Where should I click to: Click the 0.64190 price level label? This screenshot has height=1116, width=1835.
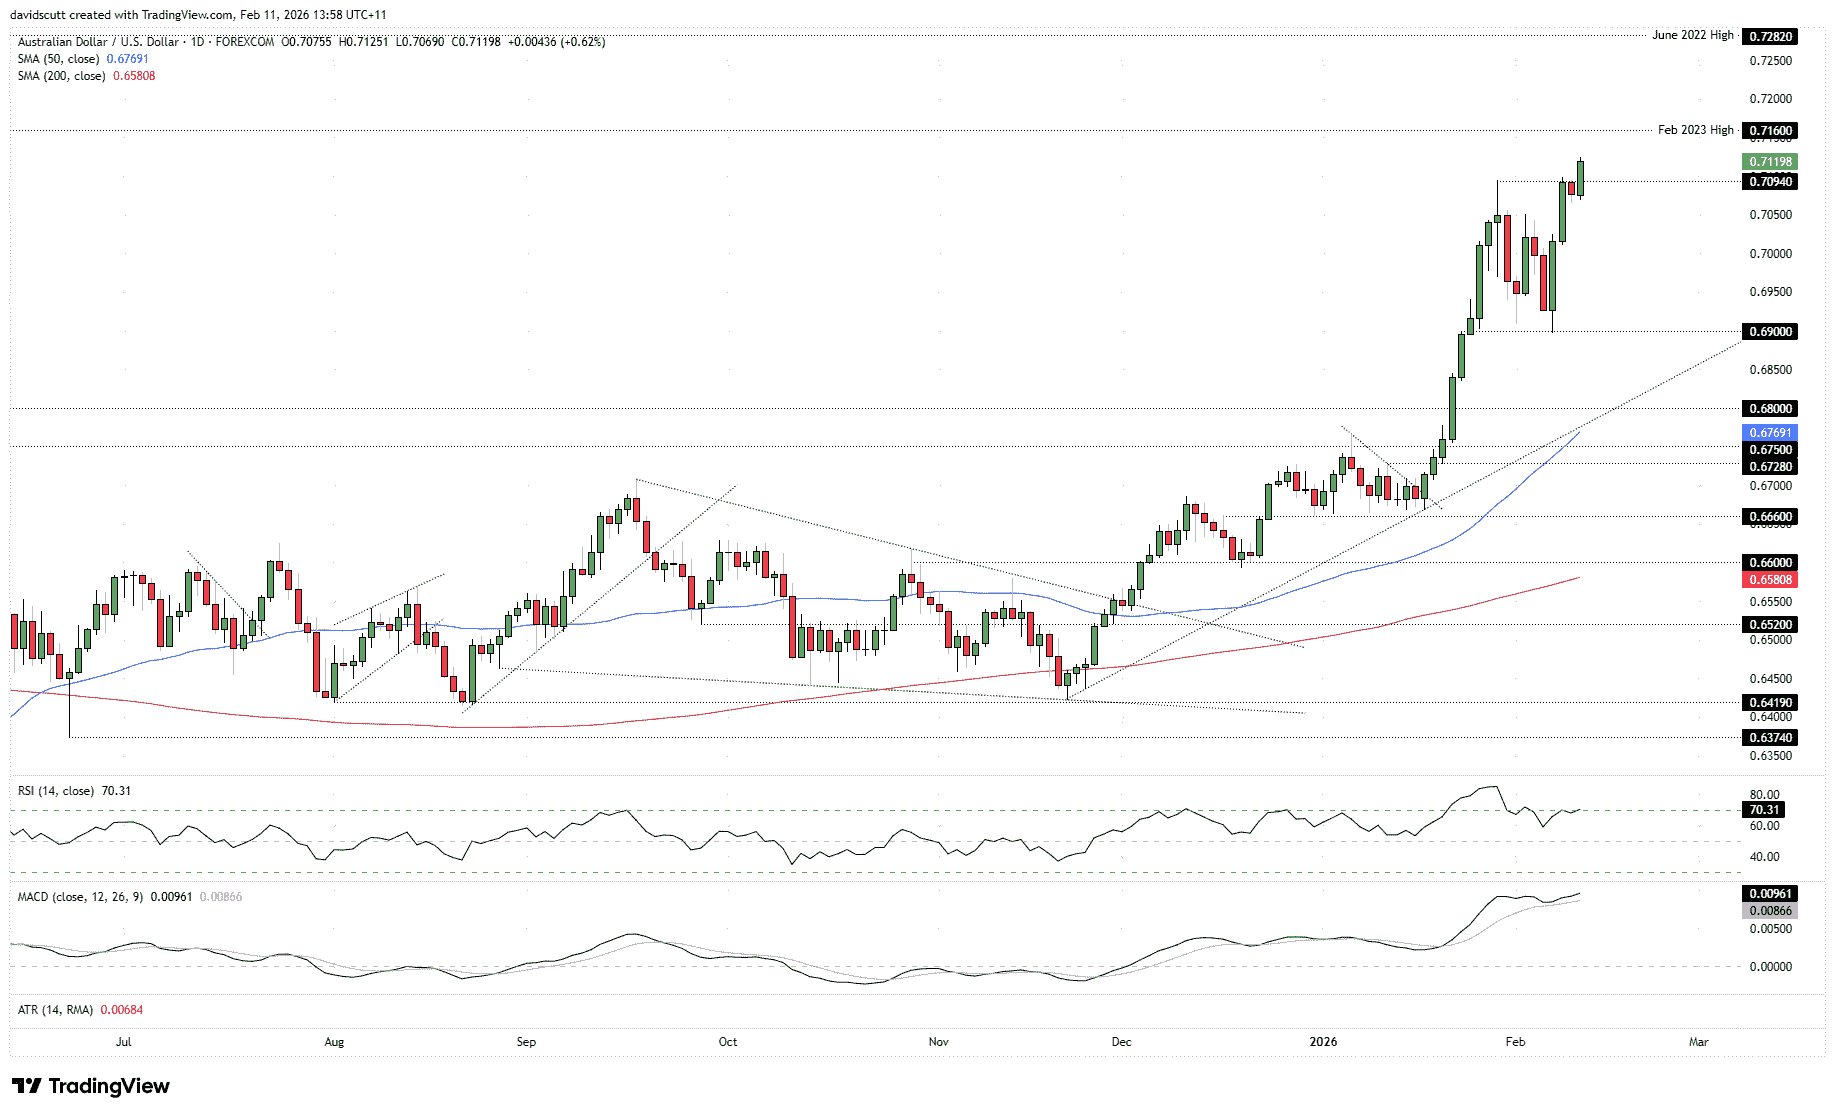pos(1770,703)
